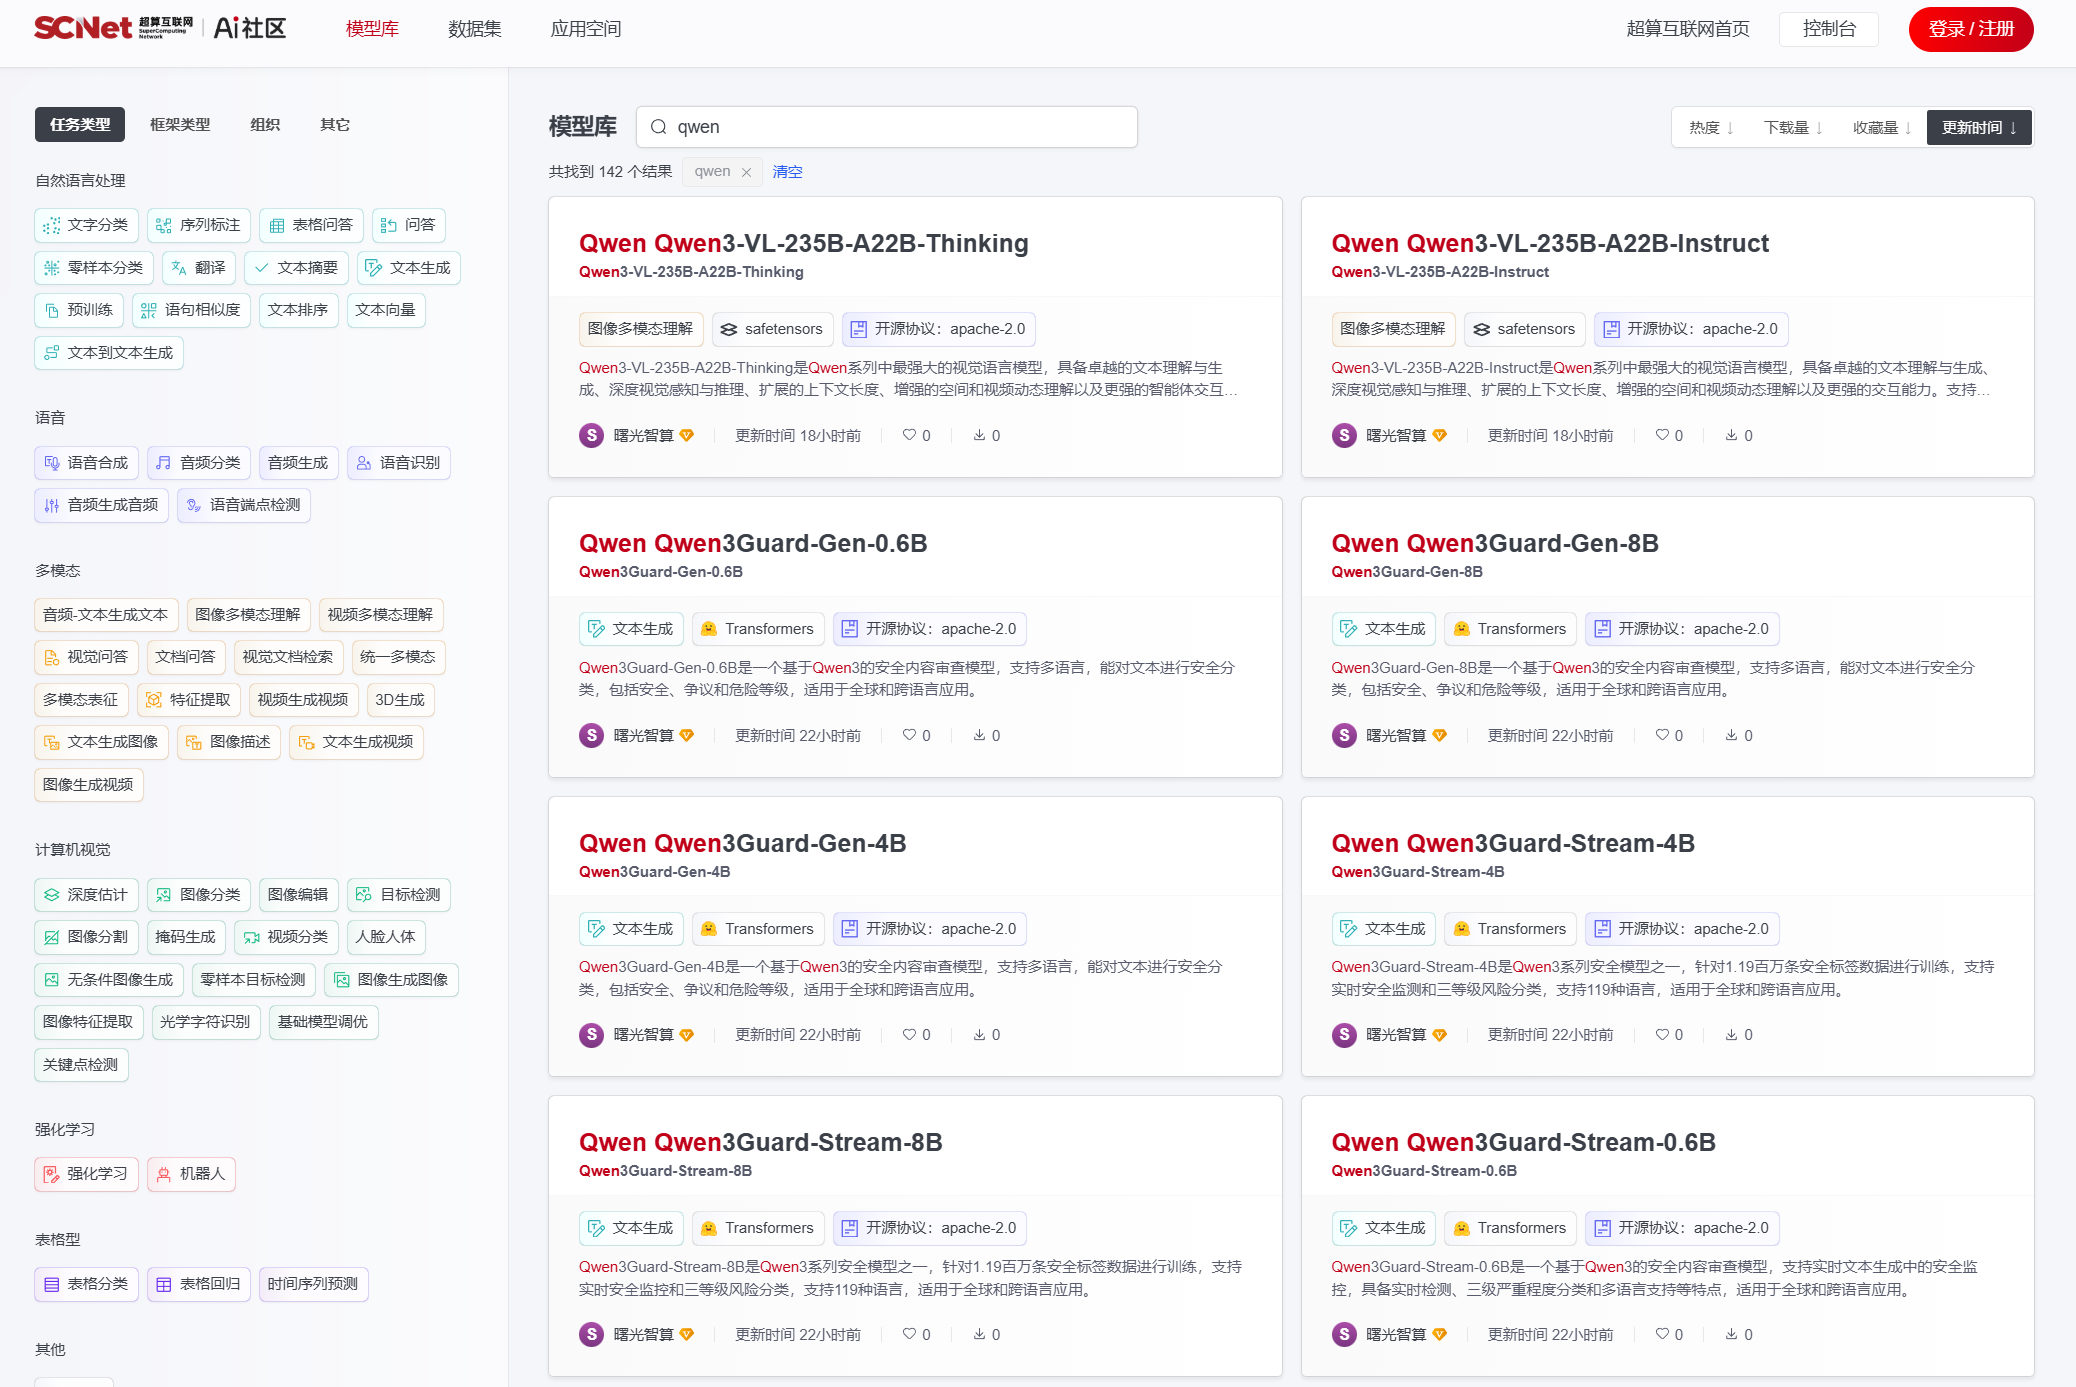Sort results by 收藏量
This screenshot has height=1387, width=2076.
point(1882,128)
